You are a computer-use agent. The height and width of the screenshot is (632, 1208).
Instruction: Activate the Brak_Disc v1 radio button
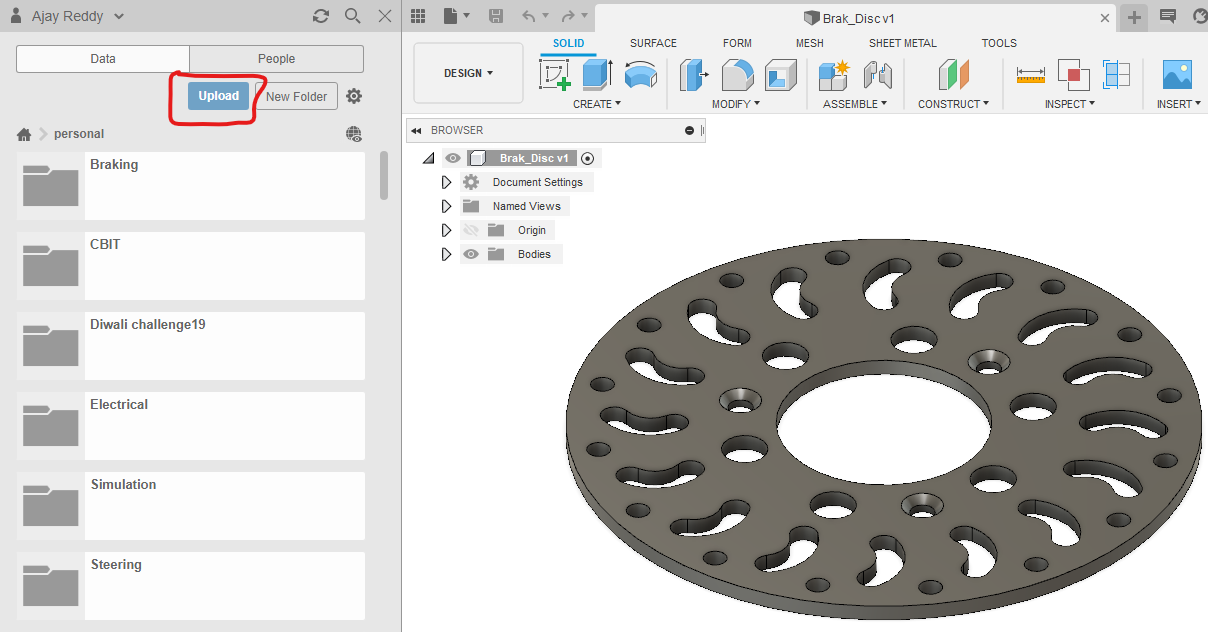point(588,158)
